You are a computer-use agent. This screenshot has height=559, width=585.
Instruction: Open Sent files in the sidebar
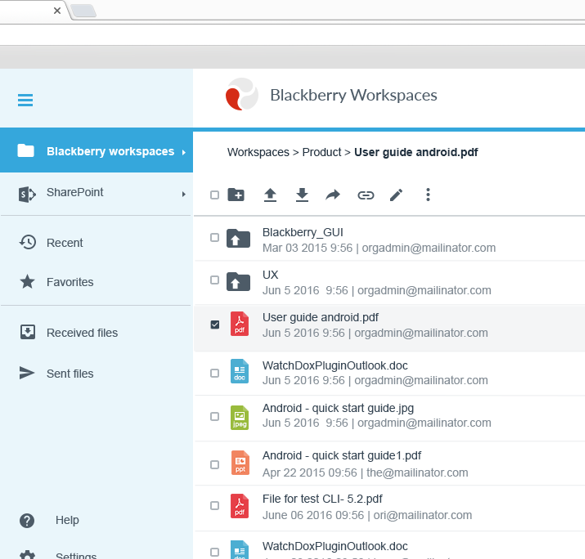70,374
